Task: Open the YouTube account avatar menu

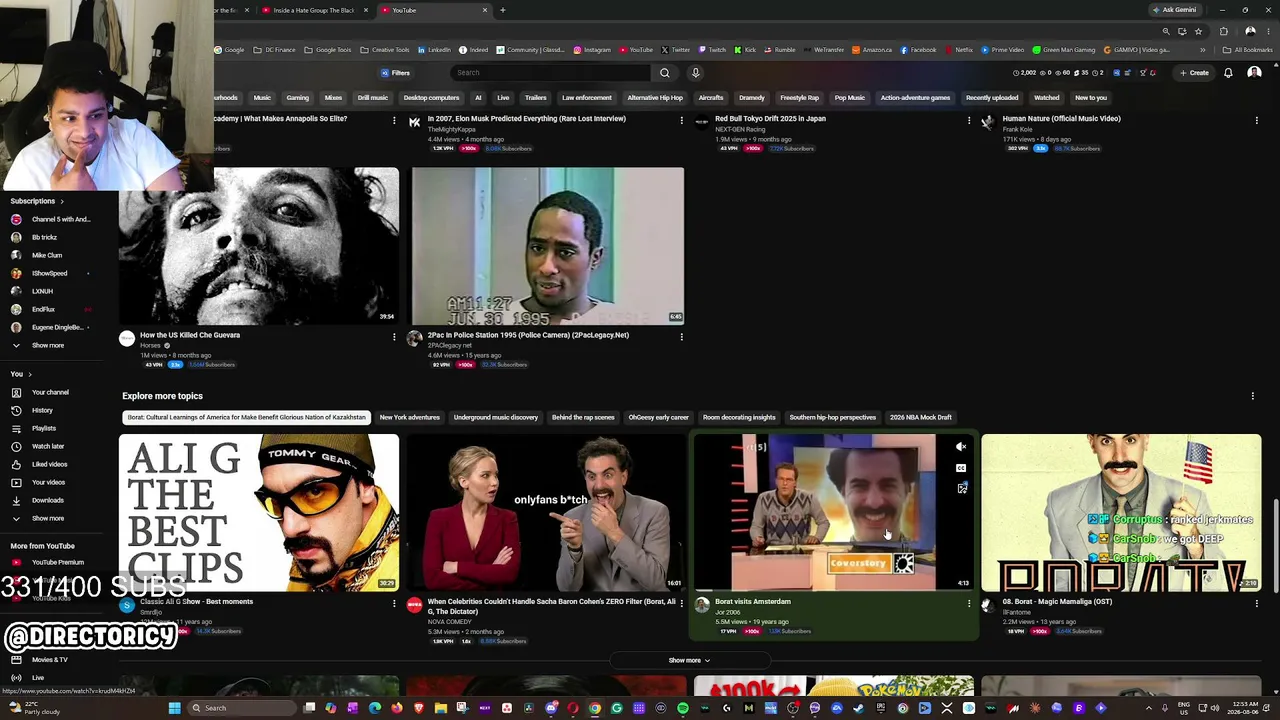Action: point(1254,73)
